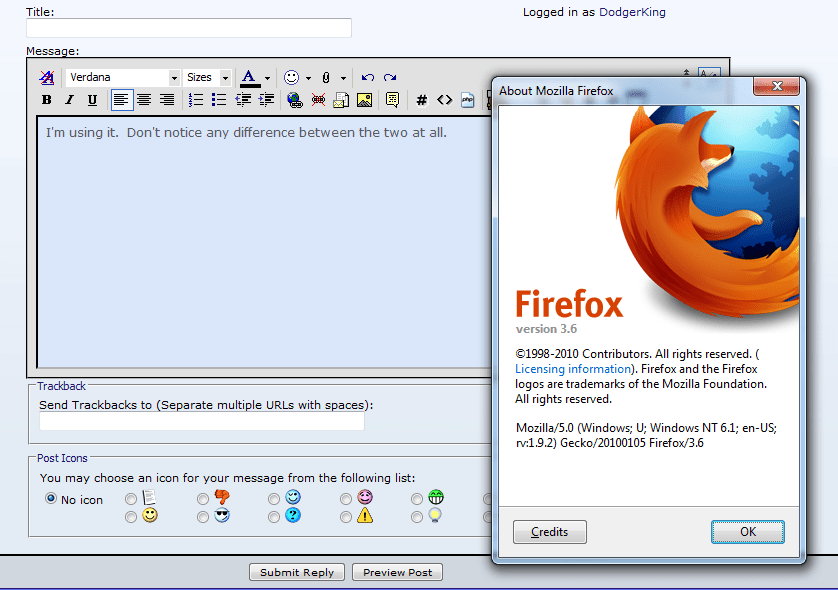Select the yellow warning triangle icon radio
Viewport: 838px width, 590px height.
tap(346, 517)
